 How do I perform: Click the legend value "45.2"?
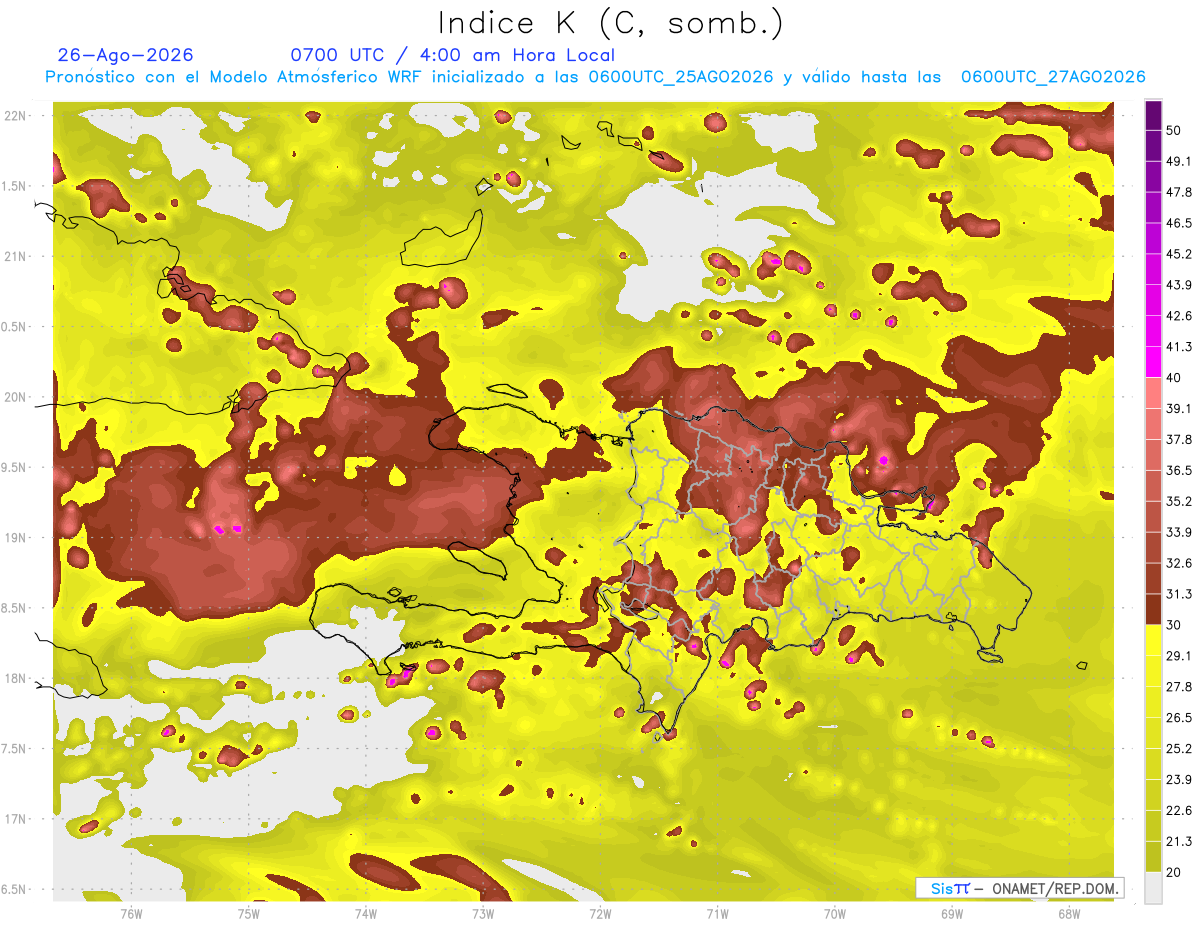click(x=1179, y=254)
